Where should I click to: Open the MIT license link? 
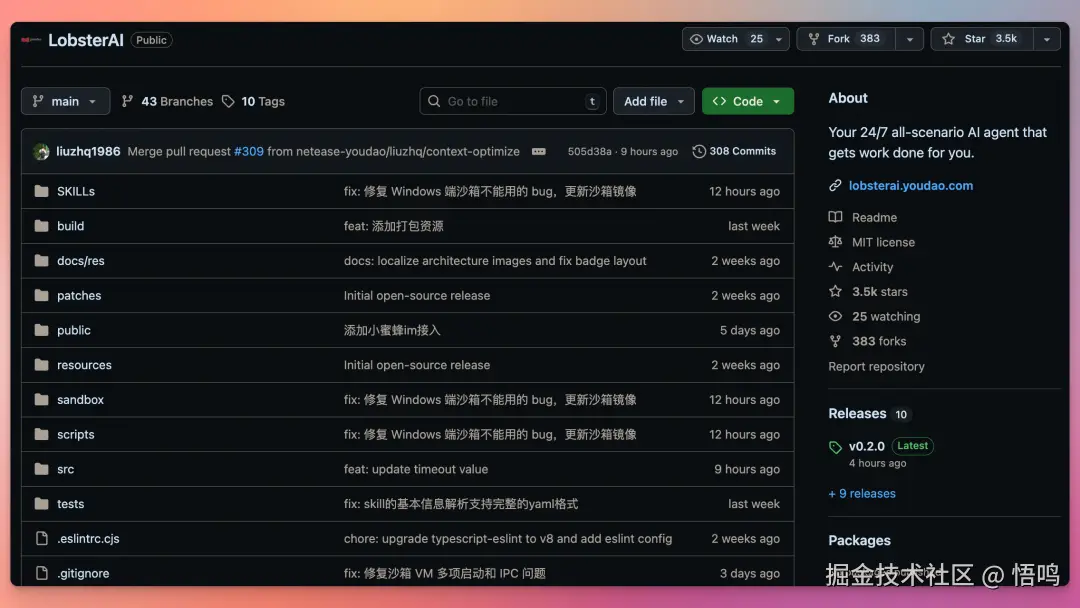coord(883,242)
